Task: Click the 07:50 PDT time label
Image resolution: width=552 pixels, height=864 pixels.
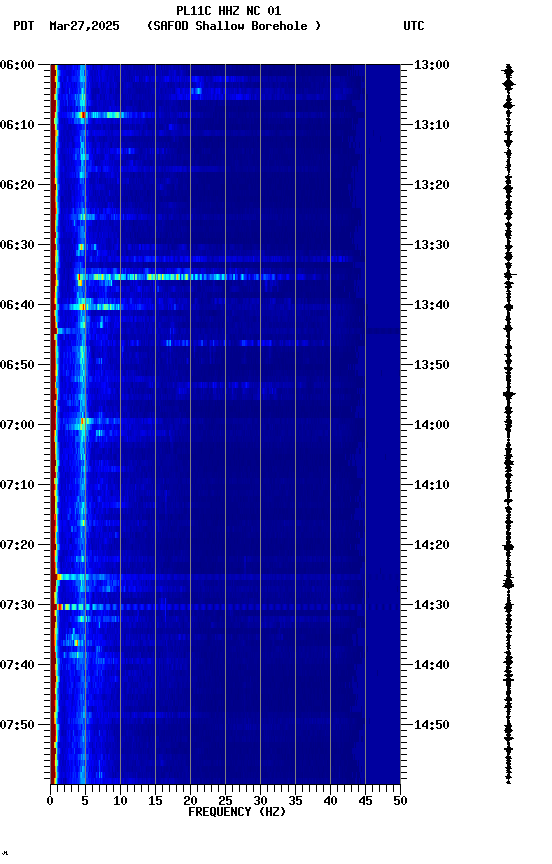Action: pos(17,725)
